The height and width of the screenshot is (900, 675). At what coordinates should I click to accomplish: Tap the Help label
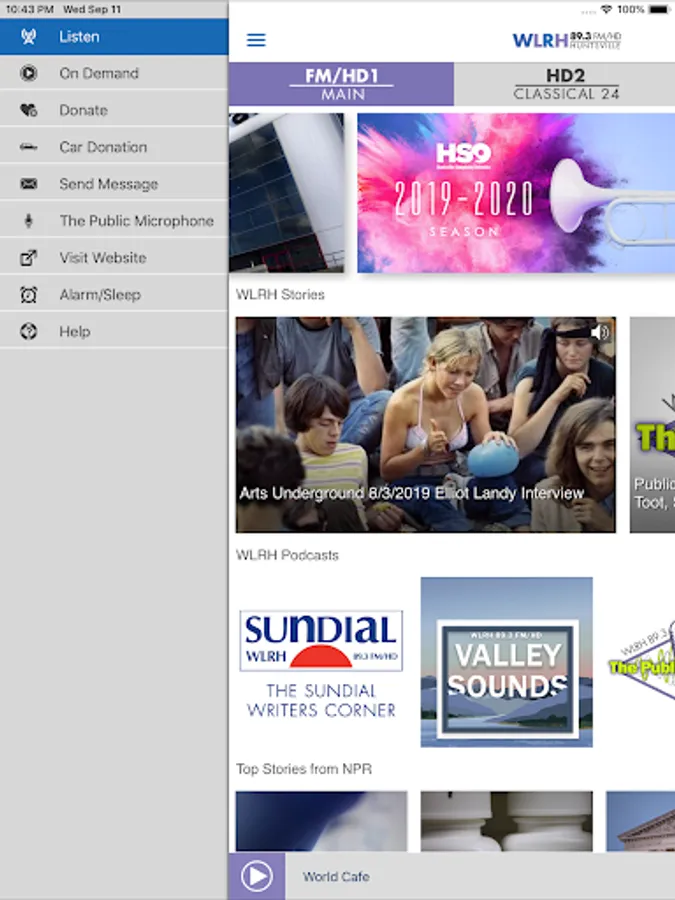[x=75, y=332]
